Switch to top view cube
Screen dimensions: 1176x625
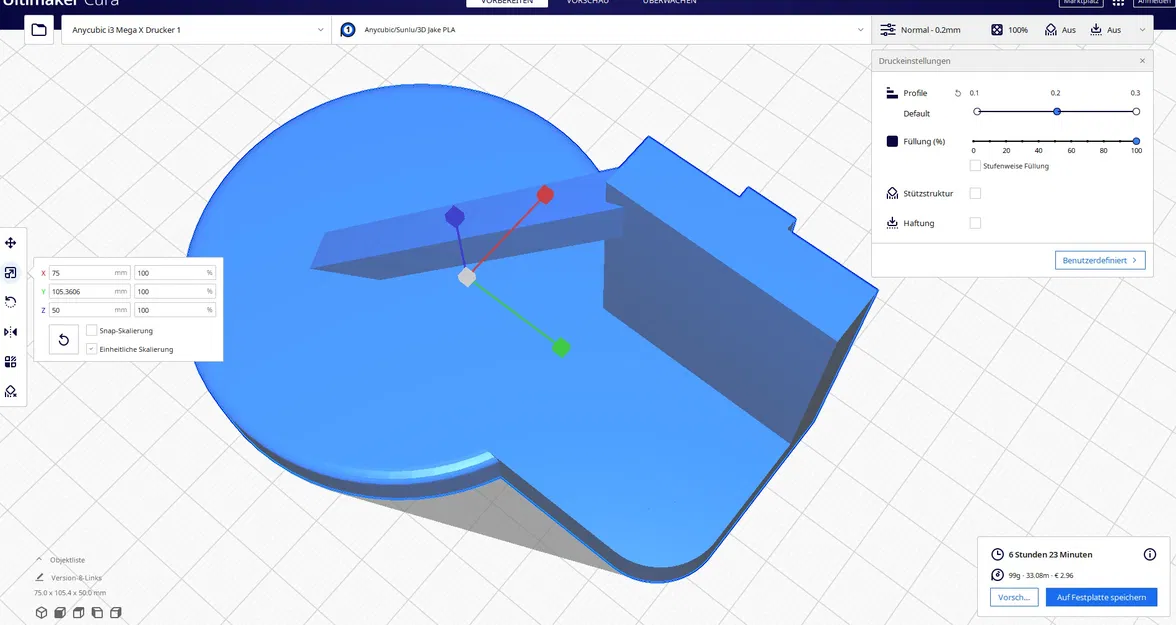(x=79, y=612)
